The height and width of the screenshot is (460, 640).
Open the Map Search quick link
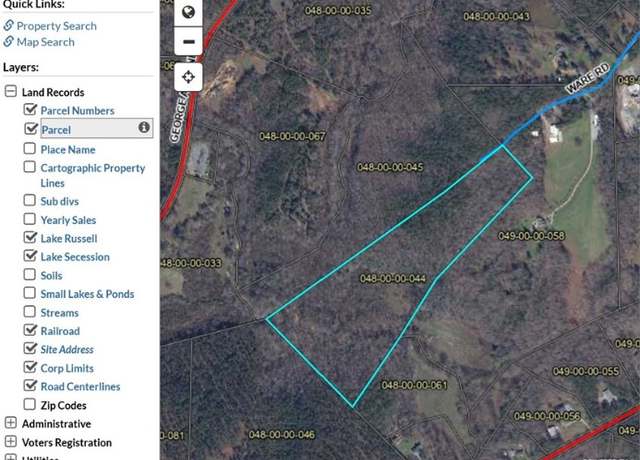[x=45, y=42]
